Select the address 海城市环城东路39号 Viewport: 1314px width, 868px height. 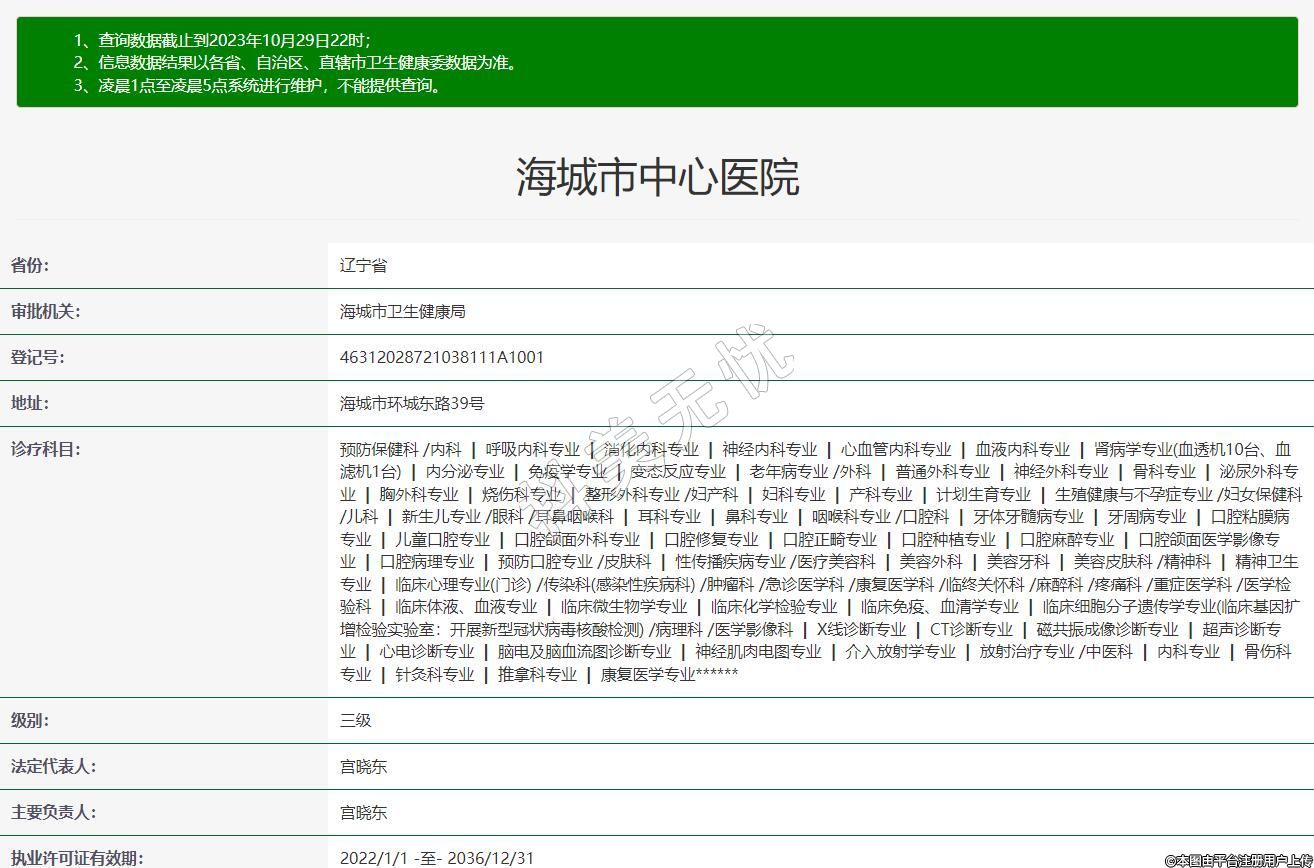point(412,403)
